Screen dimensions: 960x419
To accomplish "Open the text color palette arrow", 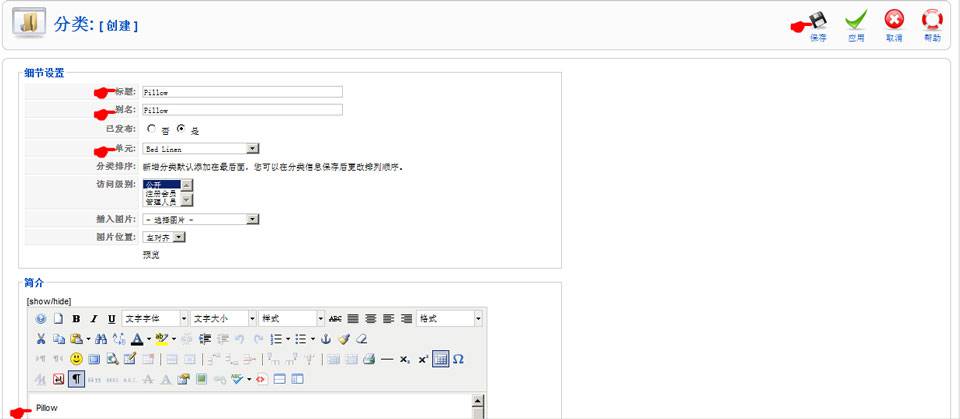I will tap(149, 339).
